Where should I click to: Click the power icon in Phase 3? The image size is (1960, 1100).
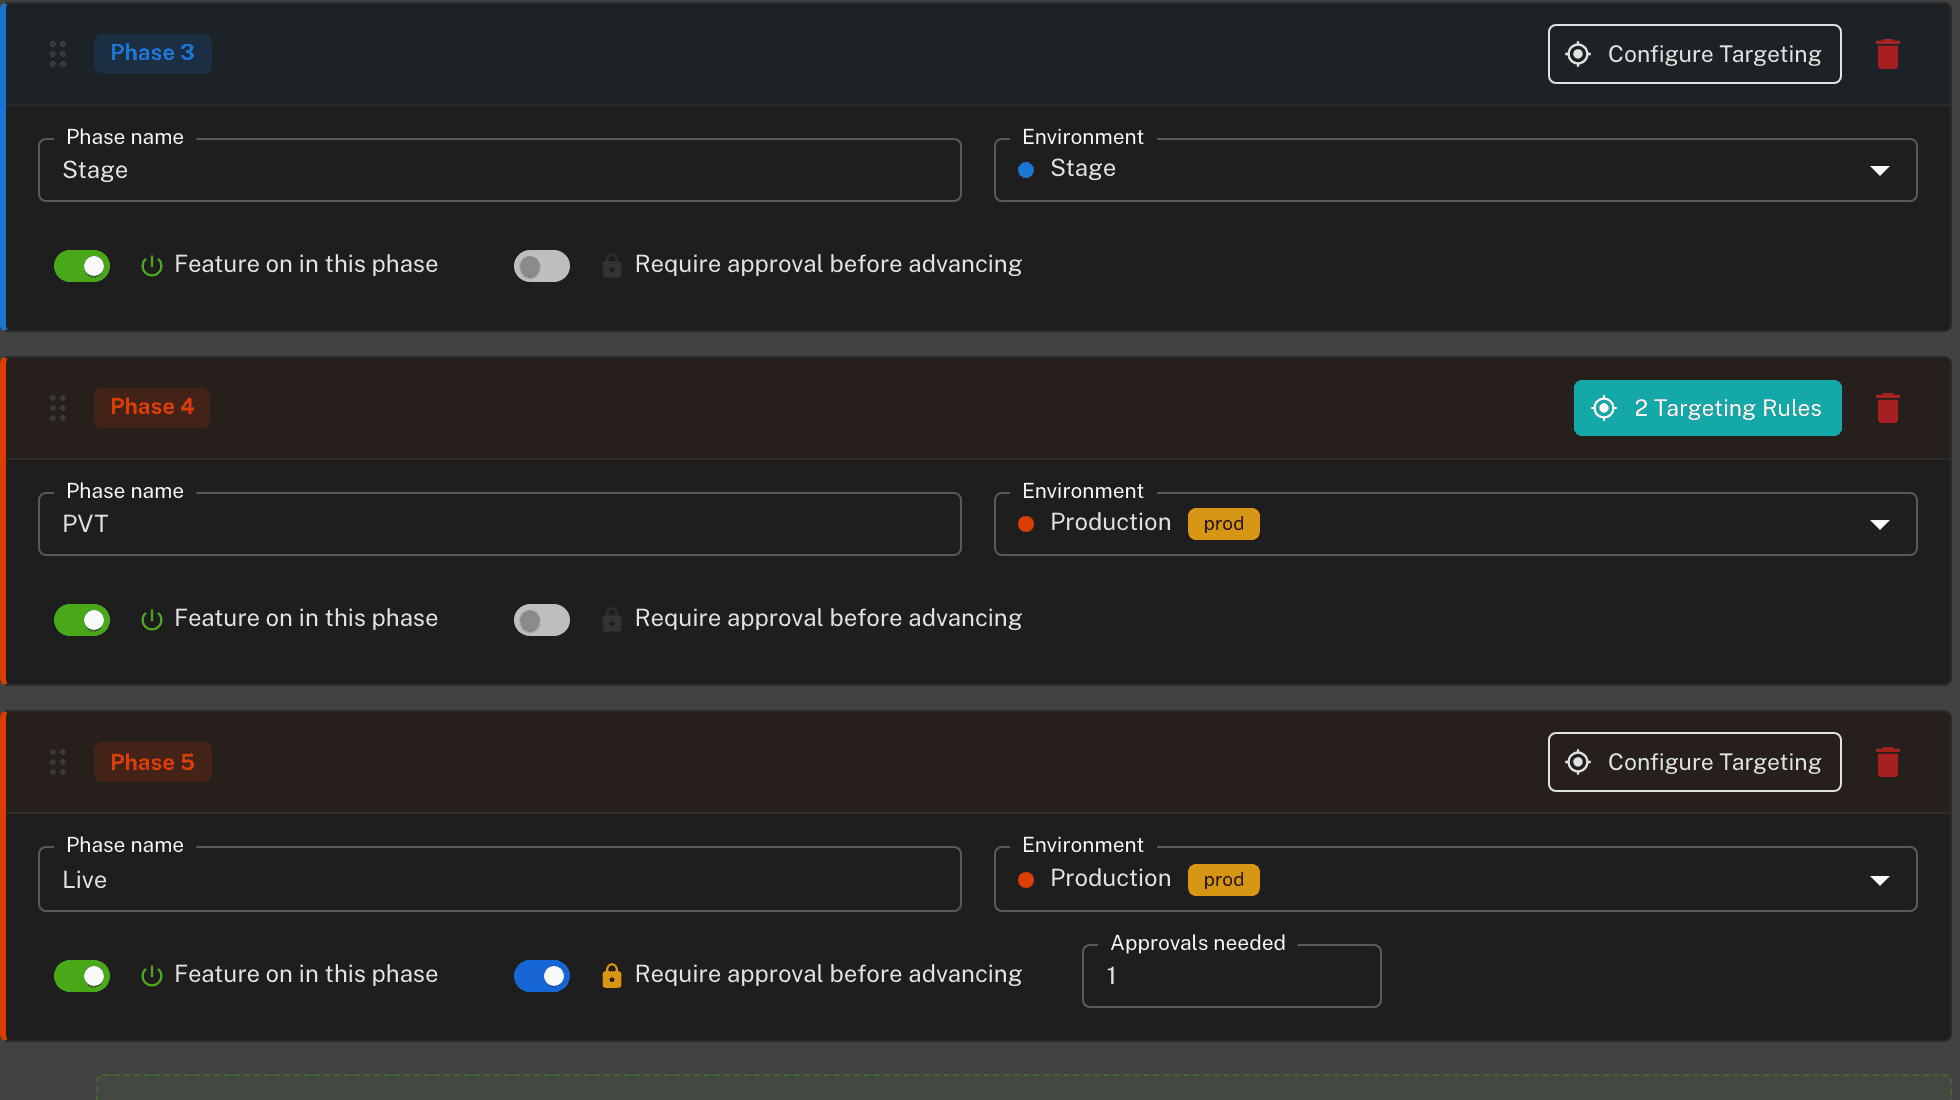[152, 266]
